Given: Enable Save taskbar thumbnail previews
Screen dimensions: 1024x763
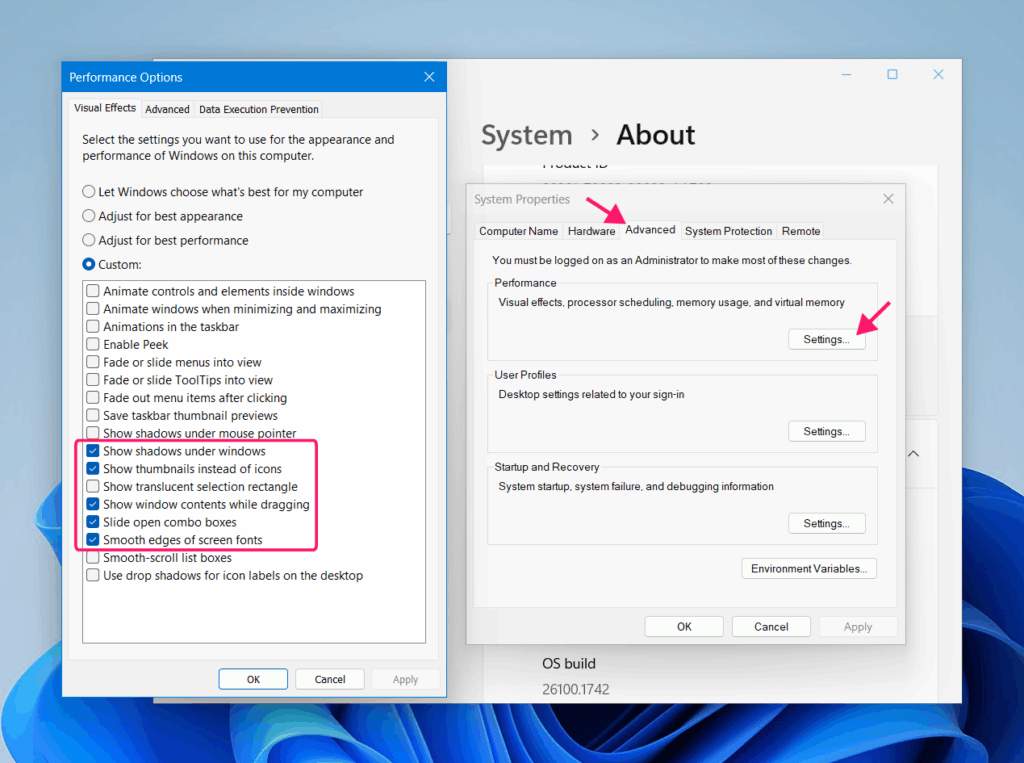Looking at the screenshot, I should coord(93,415).
